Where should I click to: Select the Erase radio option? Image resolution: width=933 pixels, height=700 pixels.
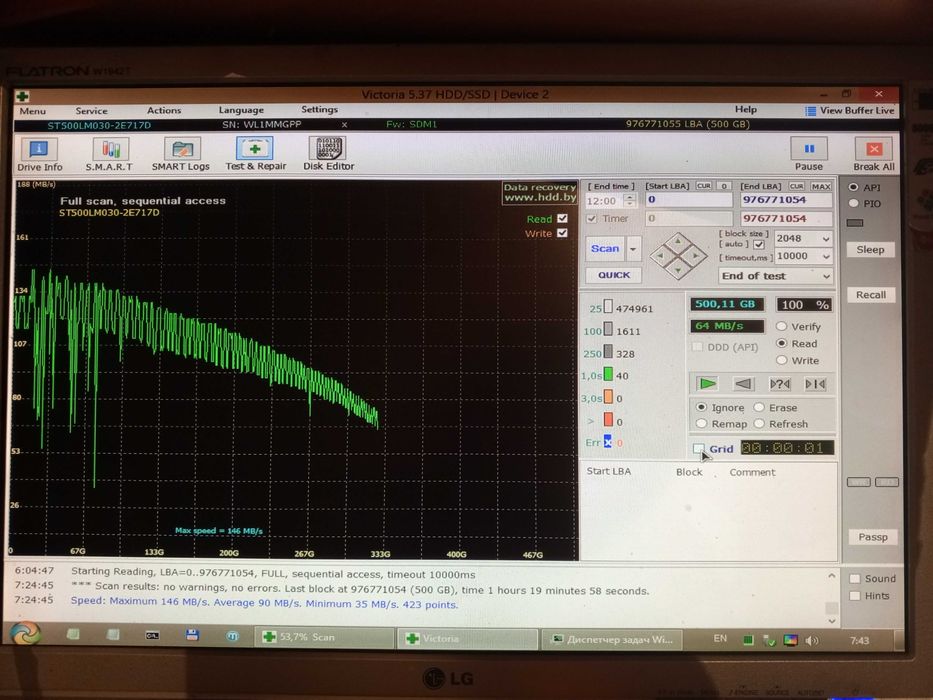click(x=759, y=407)
